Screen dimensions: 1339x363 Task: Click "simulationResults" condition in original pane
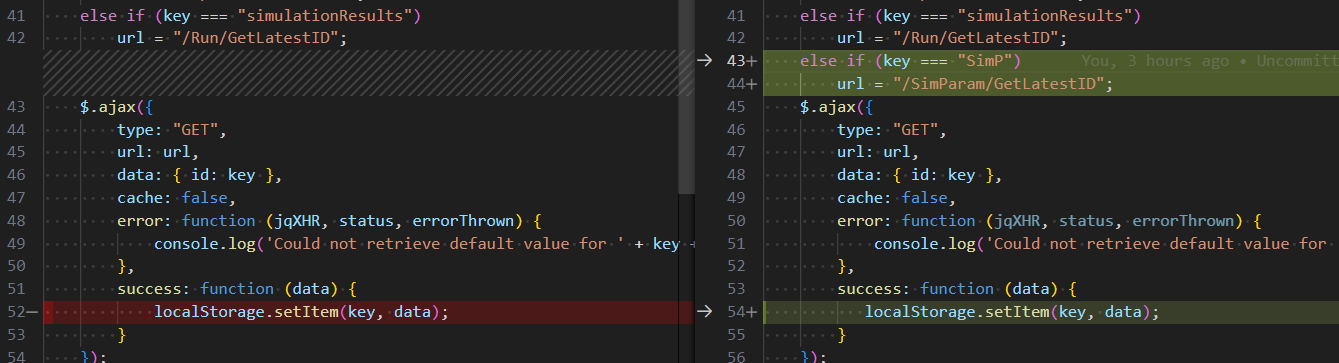click(251, 16)
